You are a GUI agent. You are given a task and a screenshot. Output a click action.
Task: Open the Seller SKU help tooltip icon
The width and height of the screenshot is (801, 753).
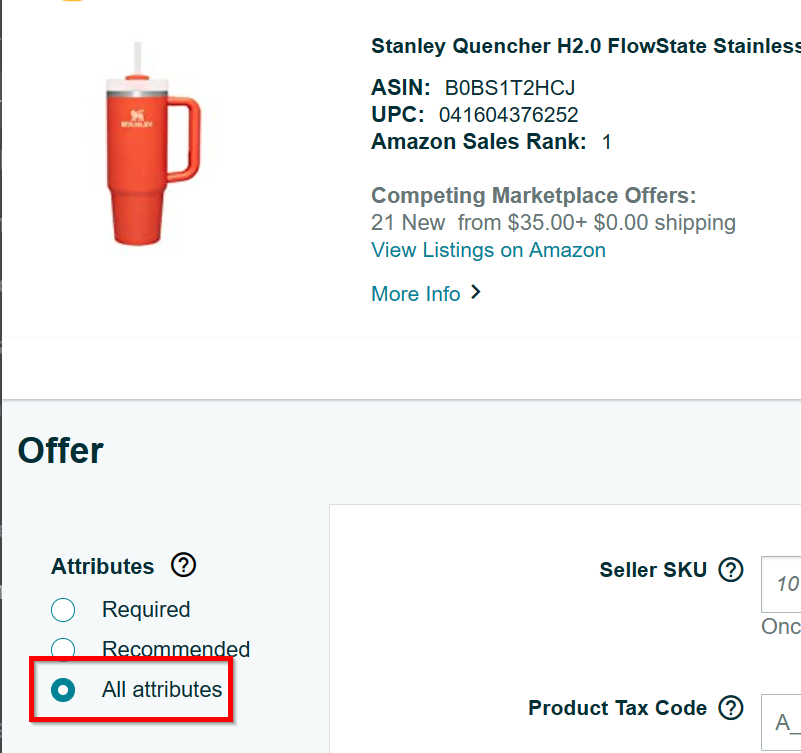click(x=732, y=570)
